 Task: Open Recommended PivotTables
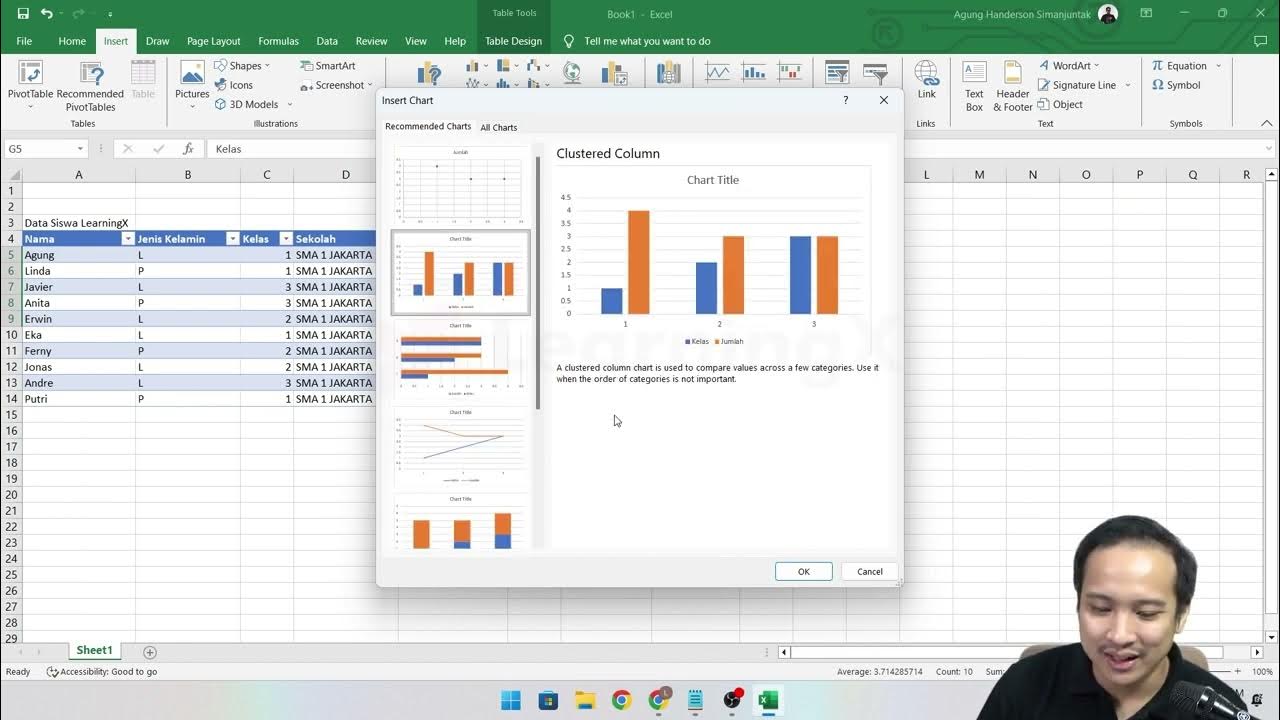coord(90,85)
